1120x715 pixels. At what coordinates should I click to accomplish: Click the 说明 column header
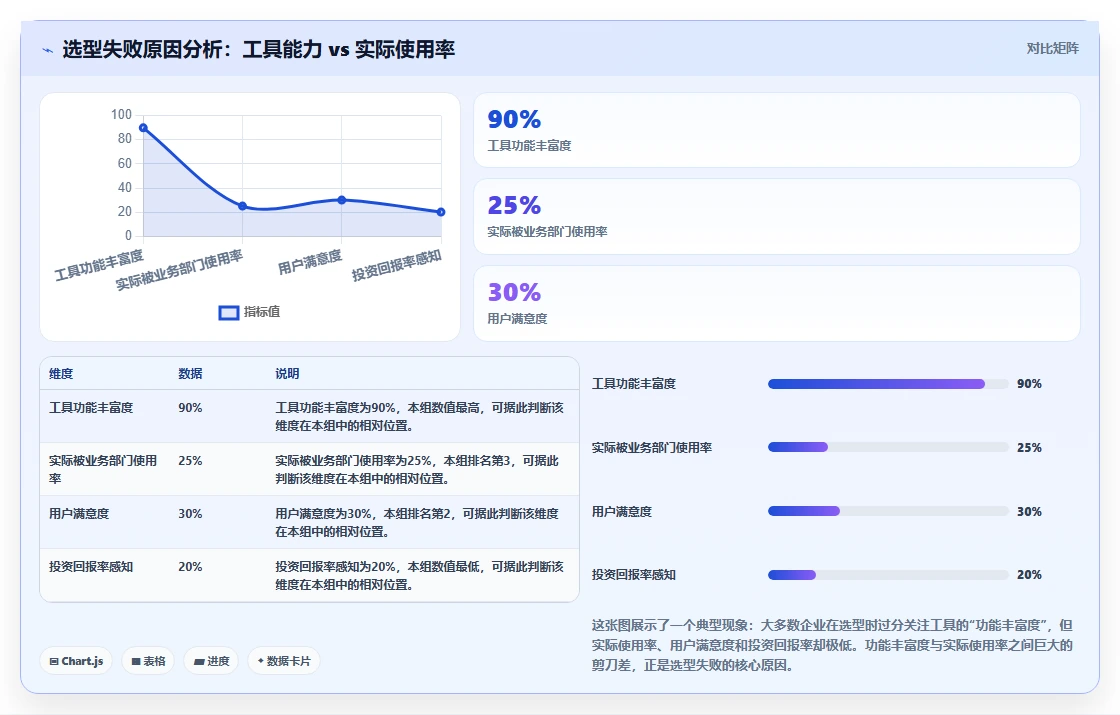(287, 374)
